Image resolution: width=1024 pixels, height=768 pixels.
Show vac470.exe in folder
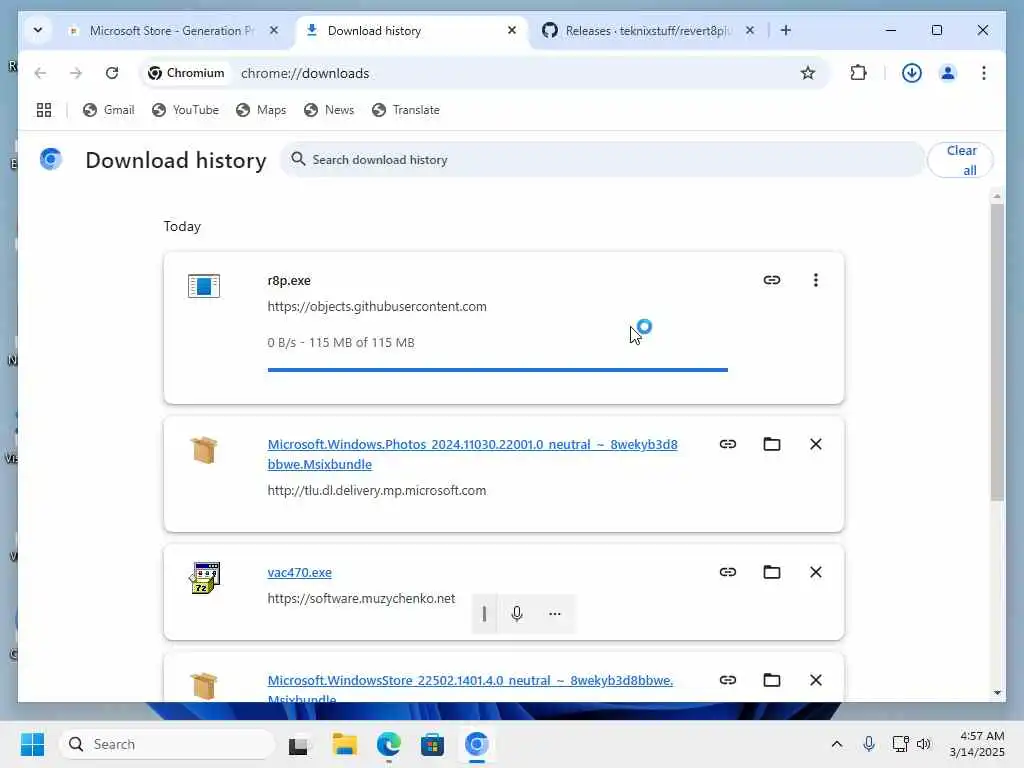(x=771, y=572)
